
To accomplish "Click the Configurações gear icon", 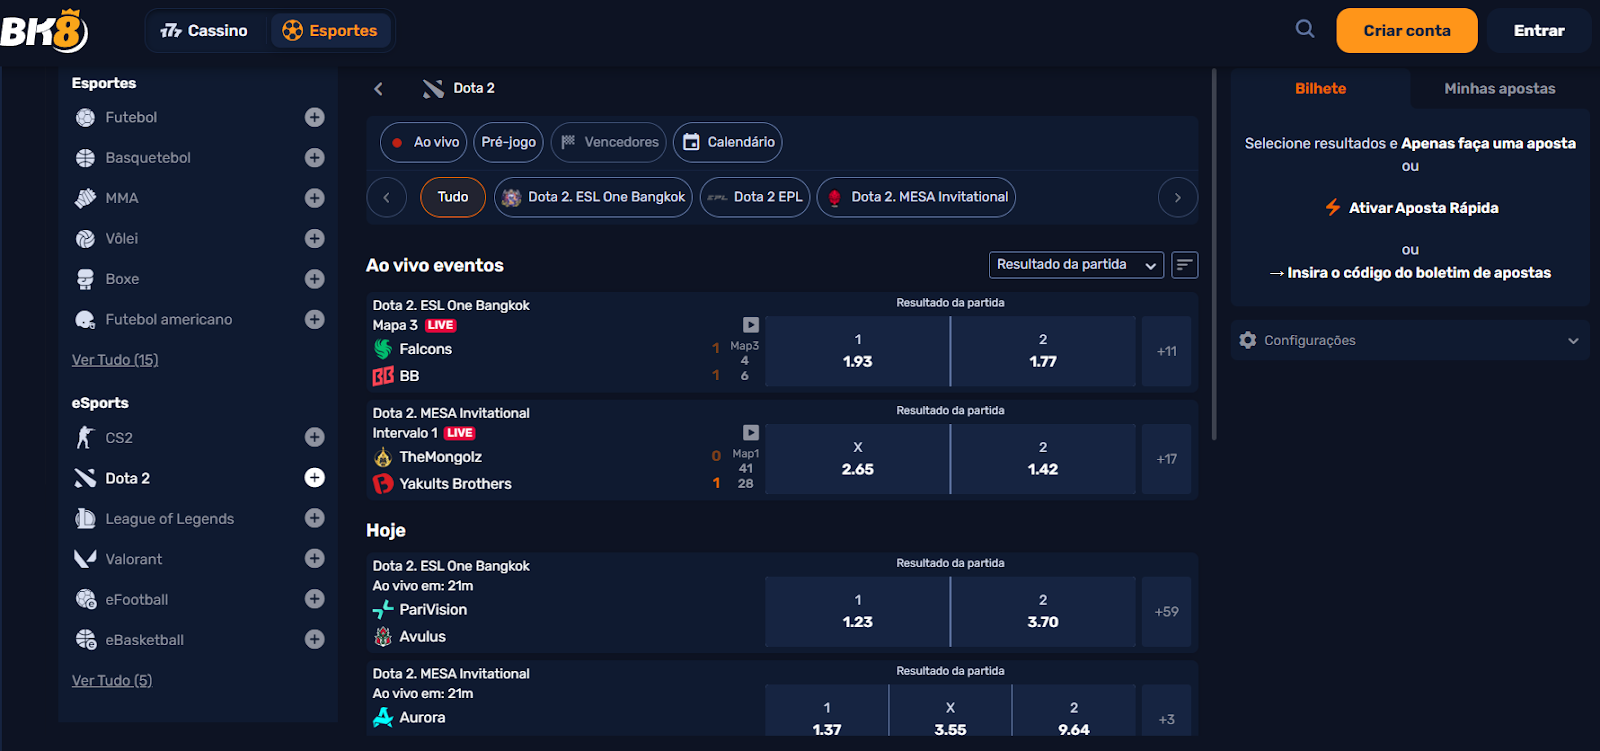I will 1247,340.
